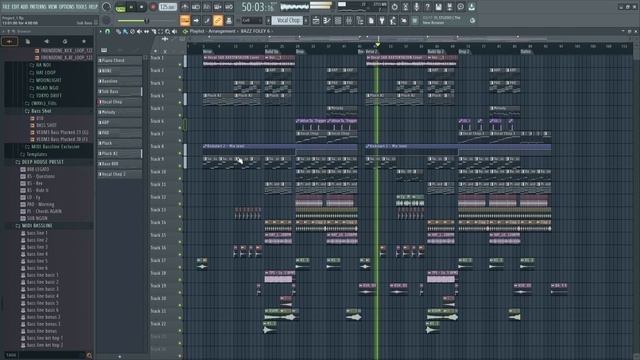Adjust the main volume knob
Screen dimensions: 640x360
point(107,7)
